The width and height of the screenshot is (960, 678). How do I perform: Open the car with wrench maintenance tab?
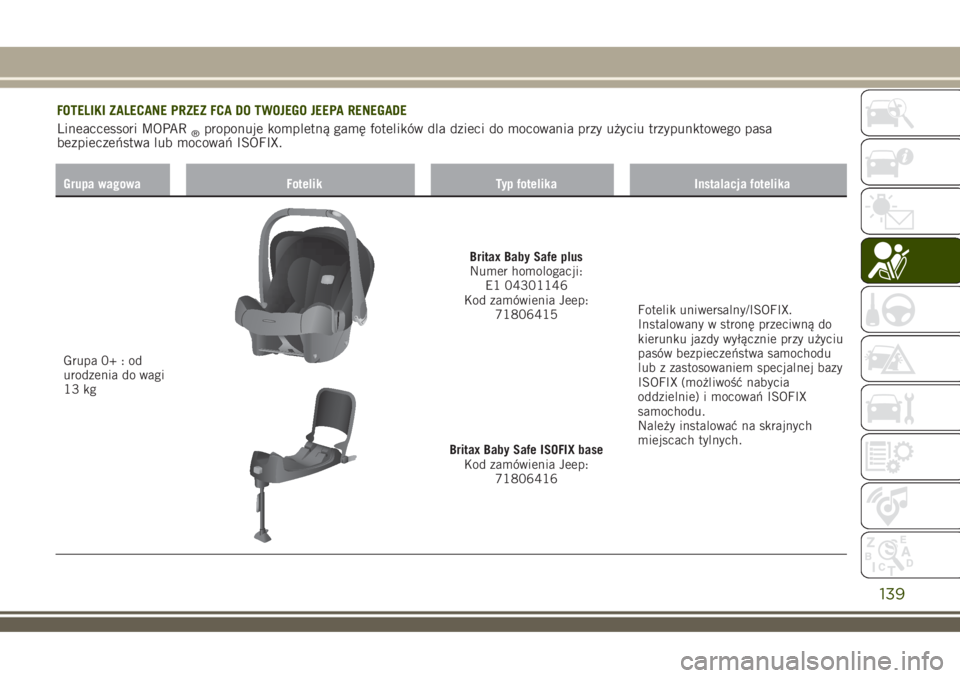[x=910, y=407]
